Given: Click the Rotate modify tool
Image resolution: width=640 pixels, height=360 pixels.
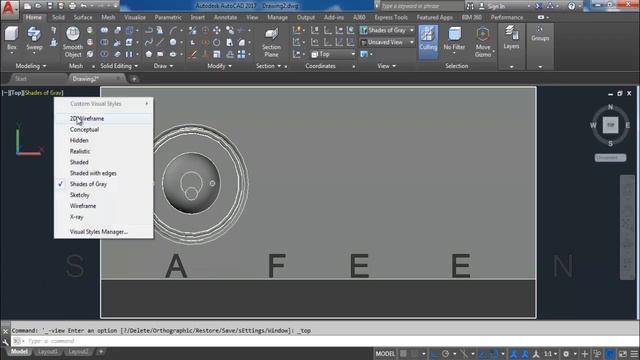Looking at the screenshot, I should point(217,42).
